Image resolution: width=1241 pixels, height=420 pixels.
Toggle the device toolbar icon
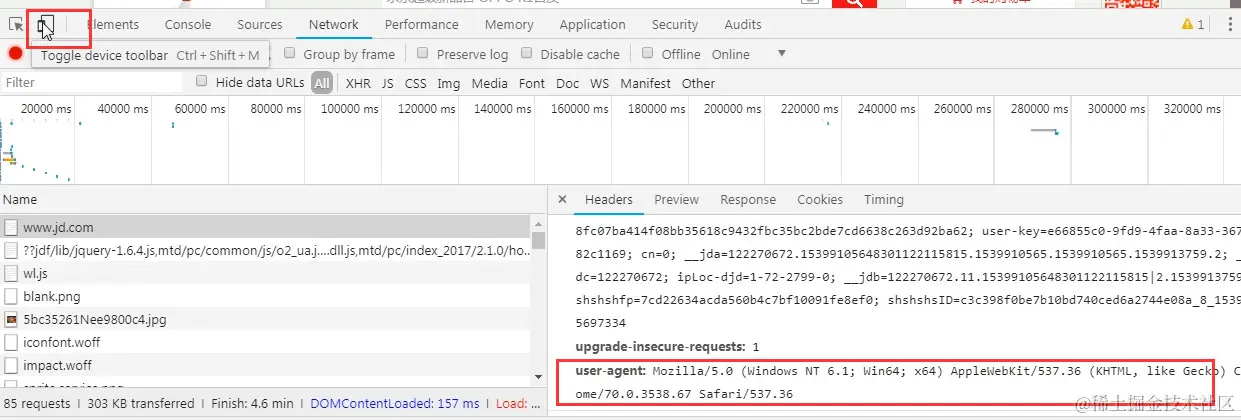click(x=46, y=24)
